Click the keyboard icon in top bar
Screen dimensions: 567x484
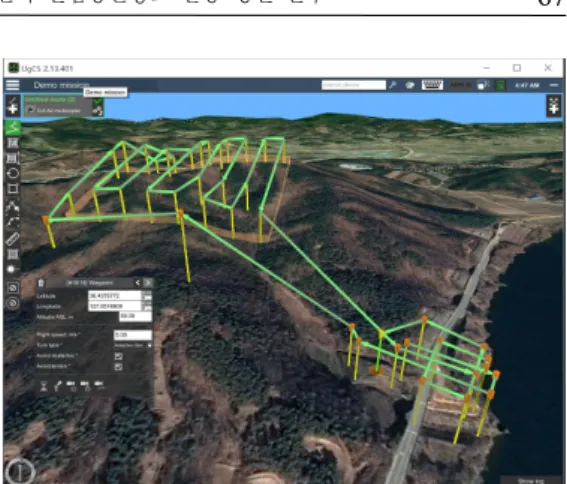click(x=432, y=85)
